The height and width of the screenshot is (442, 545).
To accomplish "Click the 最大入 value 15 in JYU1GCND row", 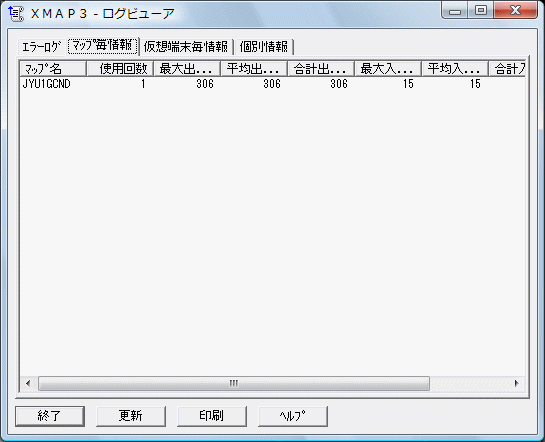I will (x=408, y=84).
